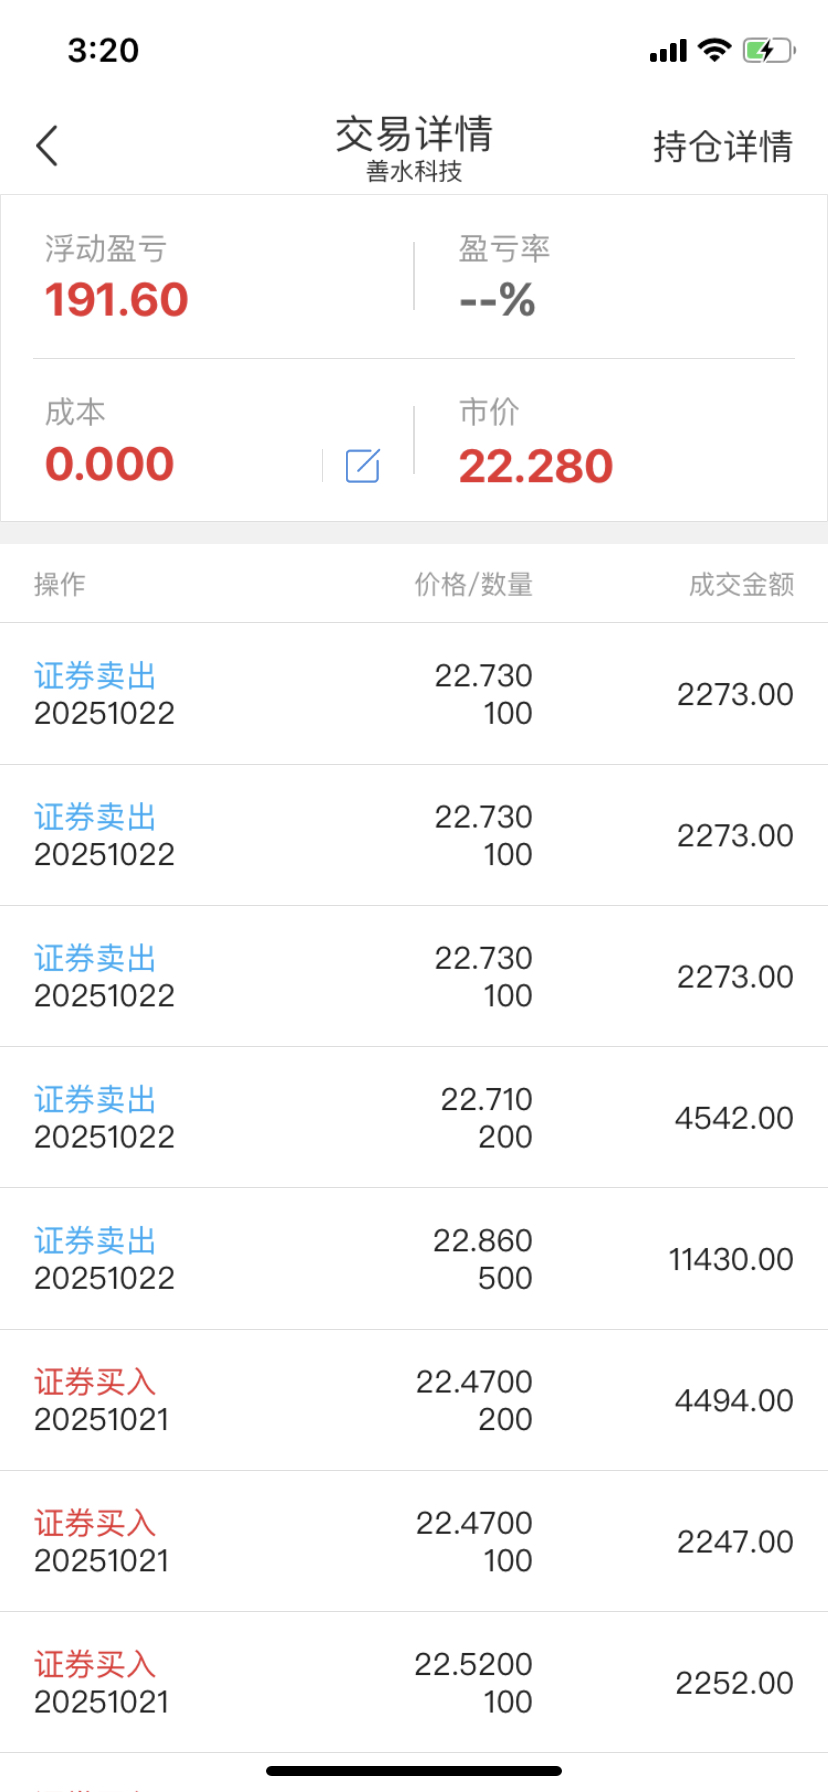Tap the edit cost pencil icon

(362, 466)
